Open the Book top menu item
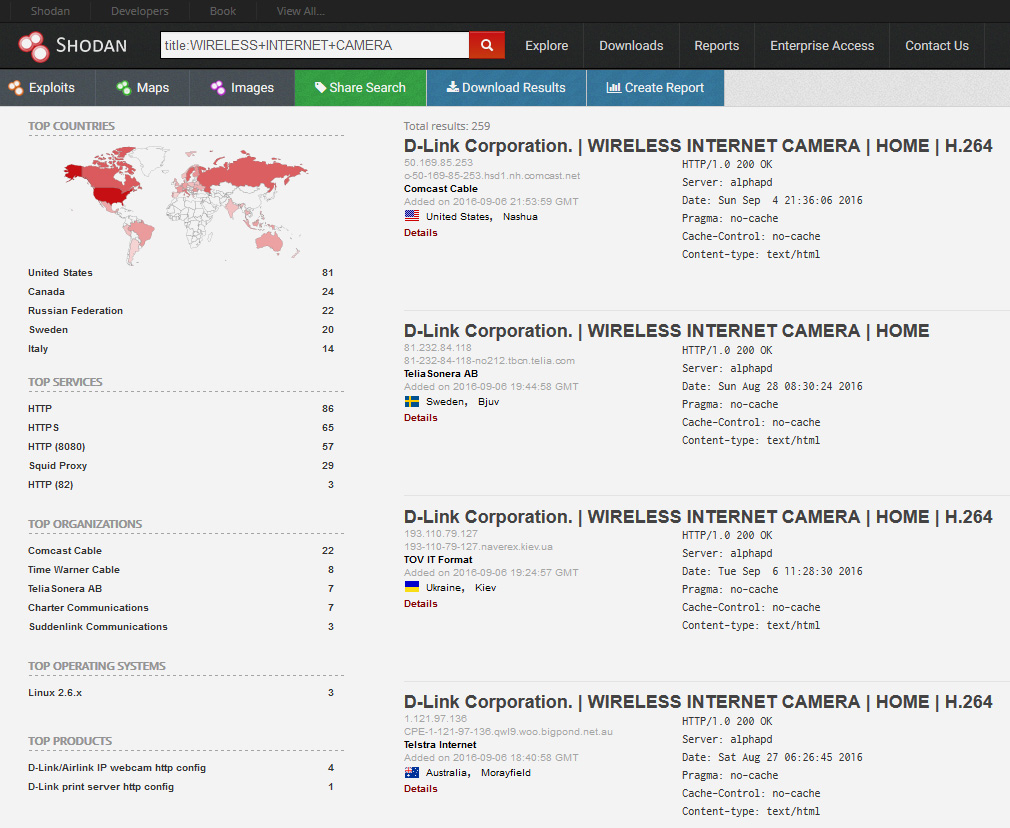The image size is (1010, 828). click(223, 11)
